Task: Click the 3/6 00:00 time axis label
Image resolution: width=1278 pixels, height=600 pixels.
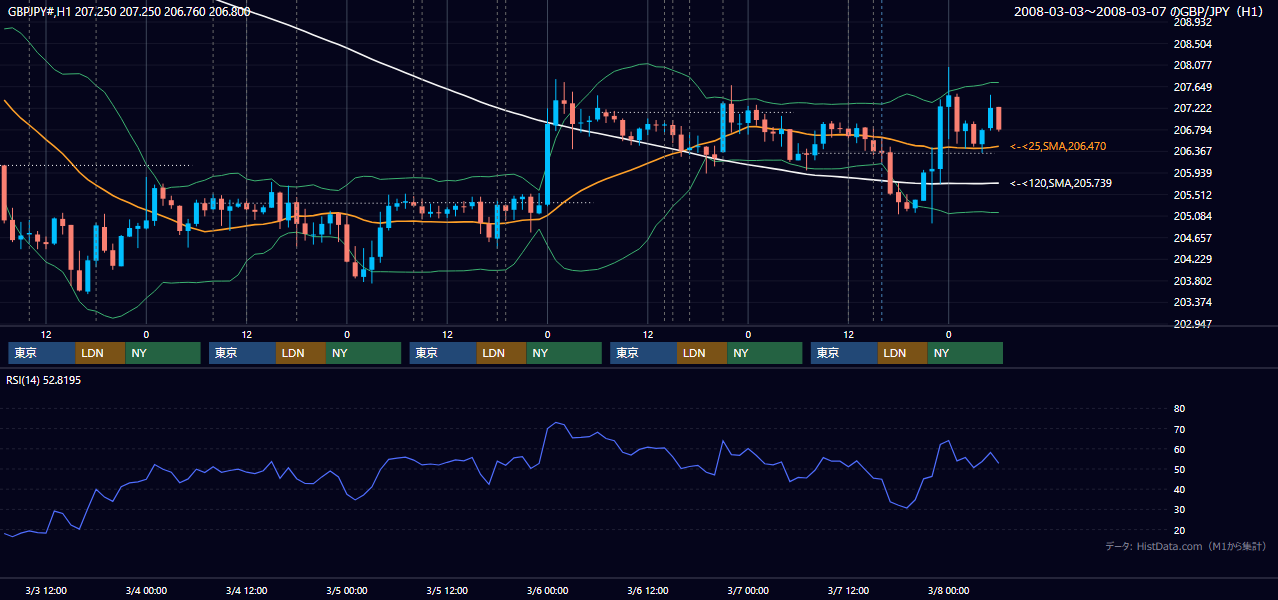Action: click(x=547, y=590)
